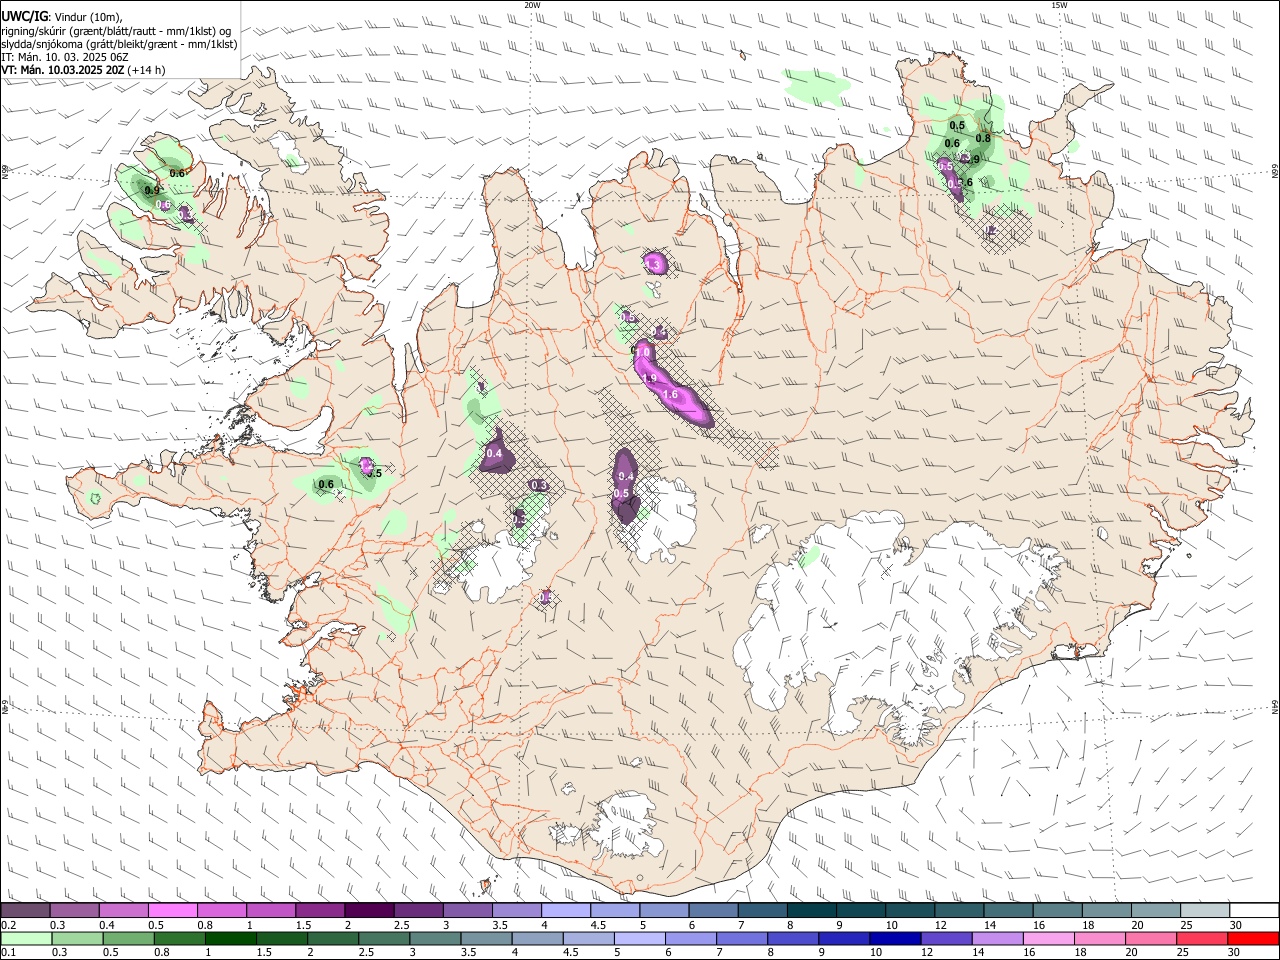Click the '(+14 h)' forecast offset label
Image resolution: width=1280 pixels, height=960 pixels.
click(146, 70)
